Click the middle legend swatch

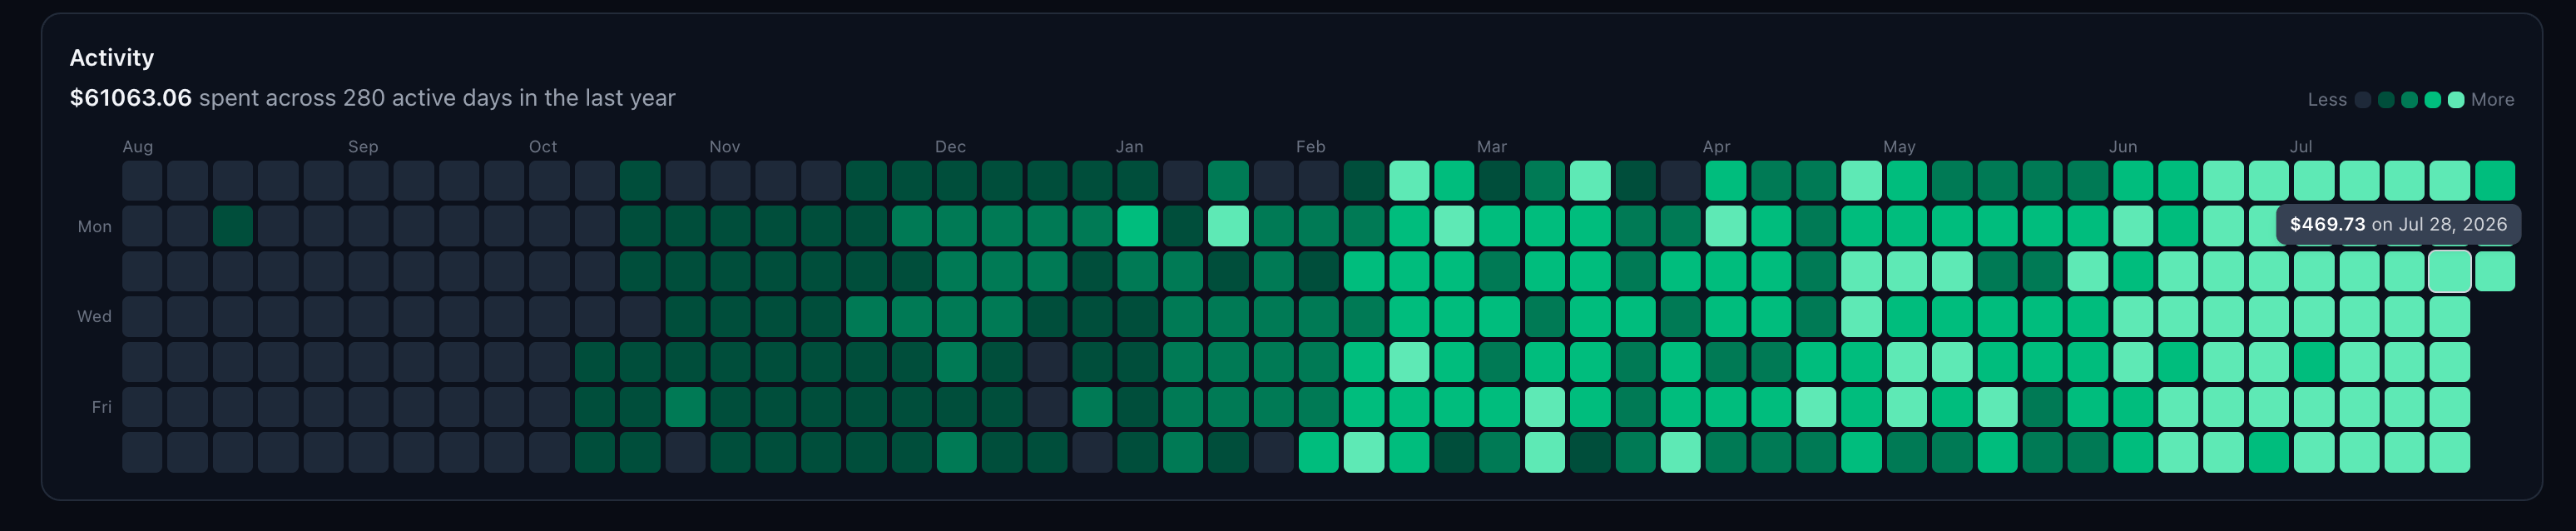click(x=2410, y=100)
